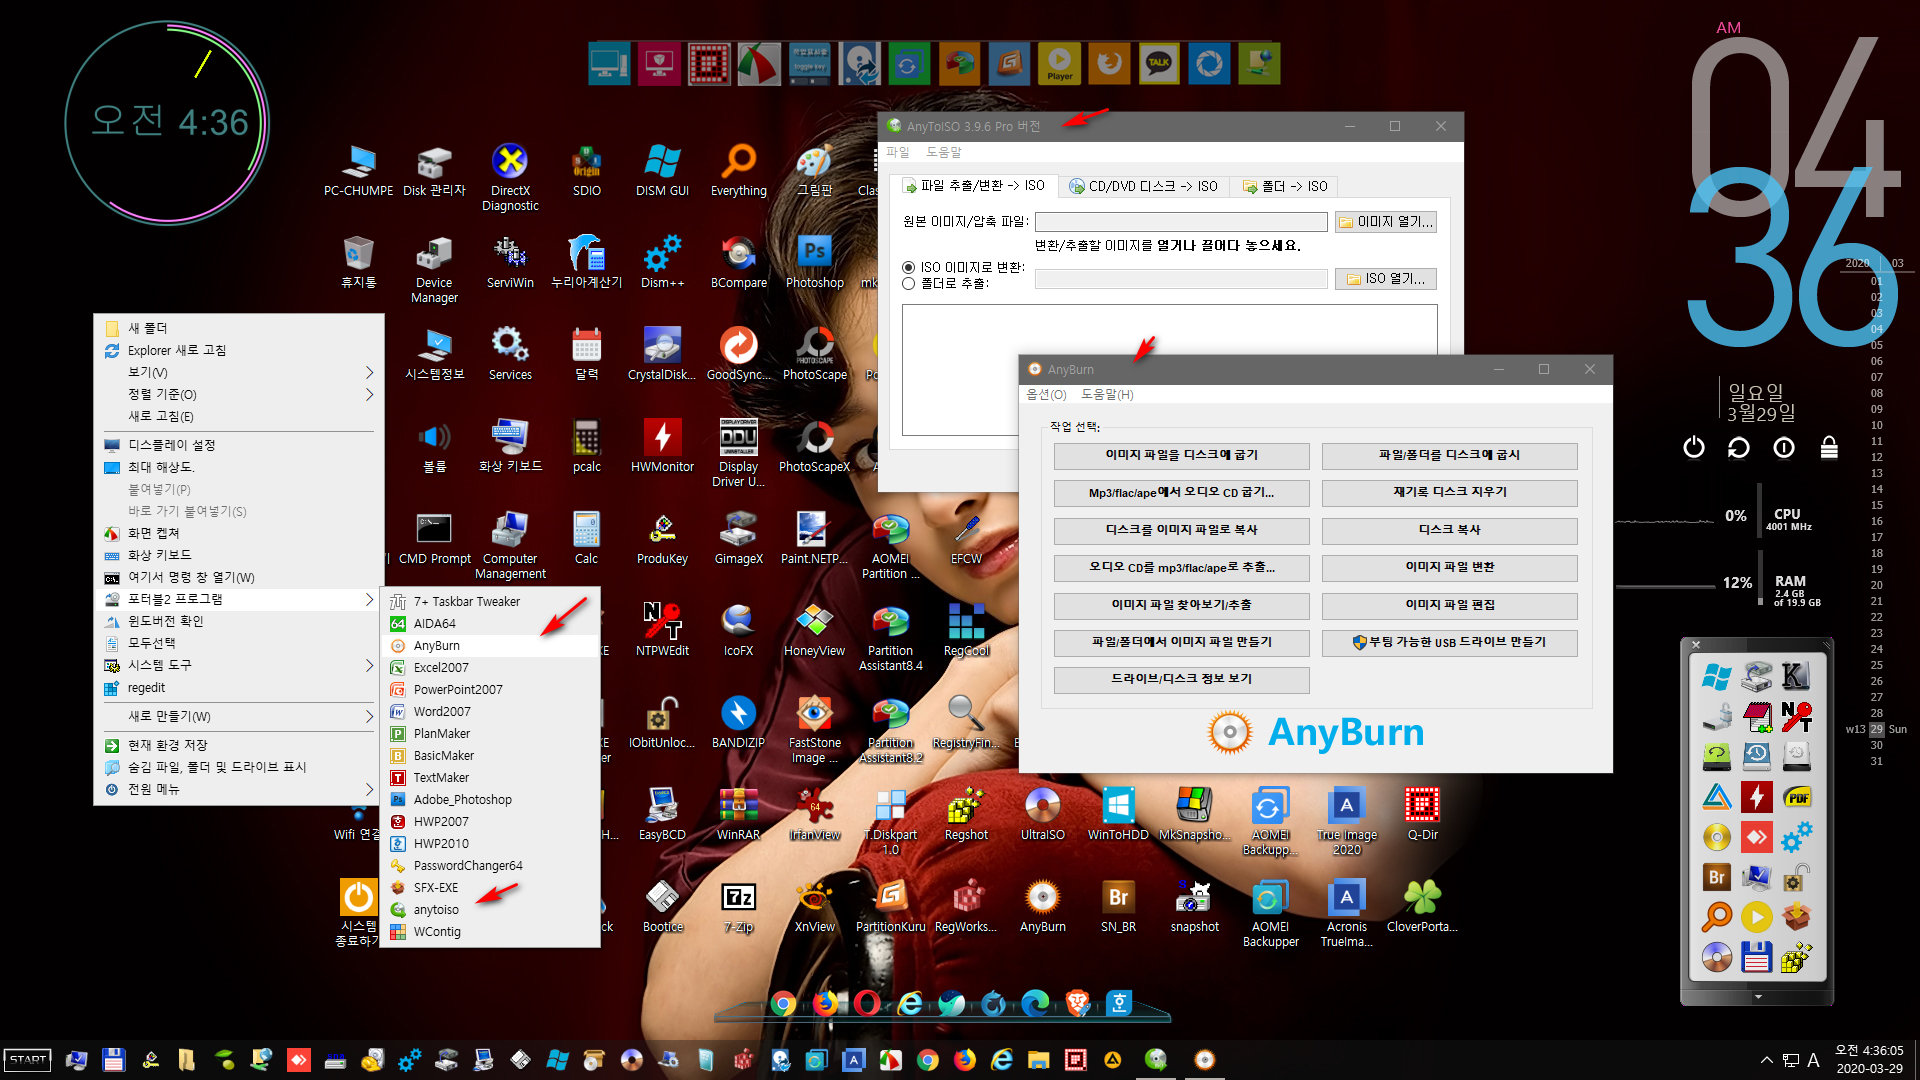Open the CMD Prompt desktop icon

(x=434, y=538)
